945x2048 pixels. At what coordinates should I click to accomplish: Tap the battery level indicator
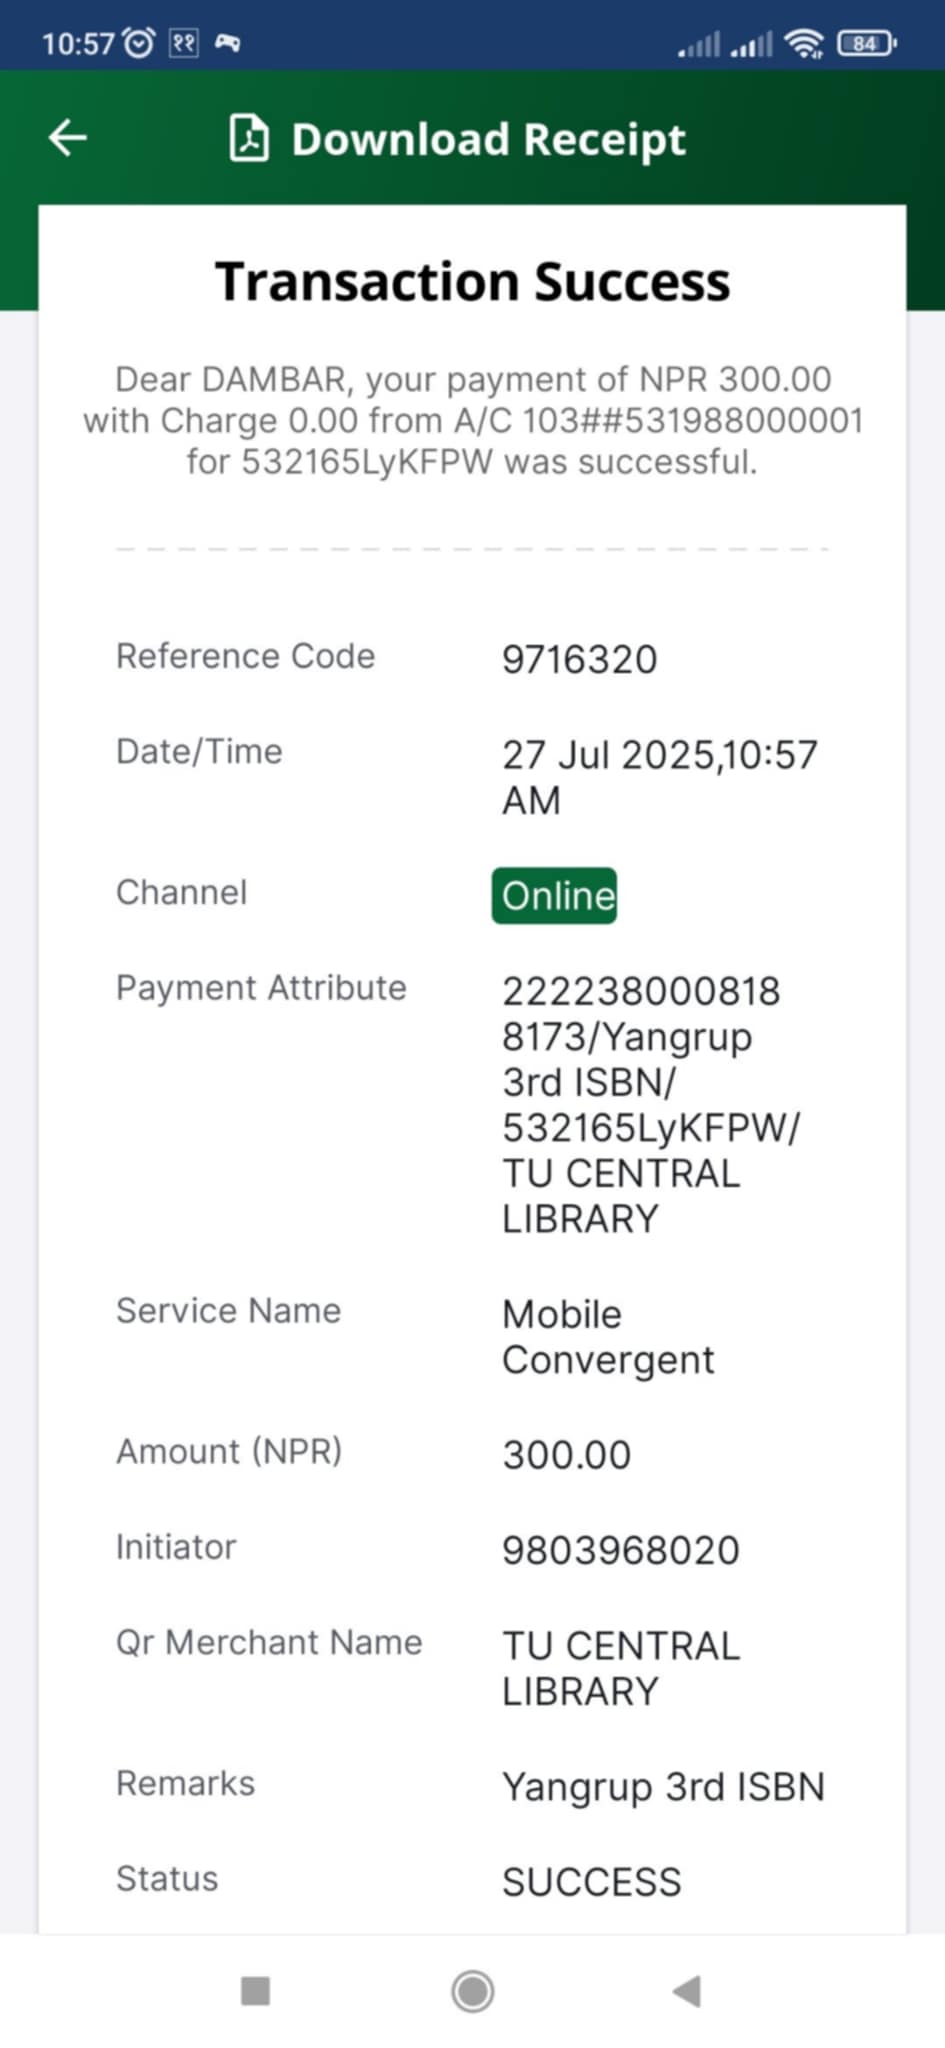click(x=866, y=43)
